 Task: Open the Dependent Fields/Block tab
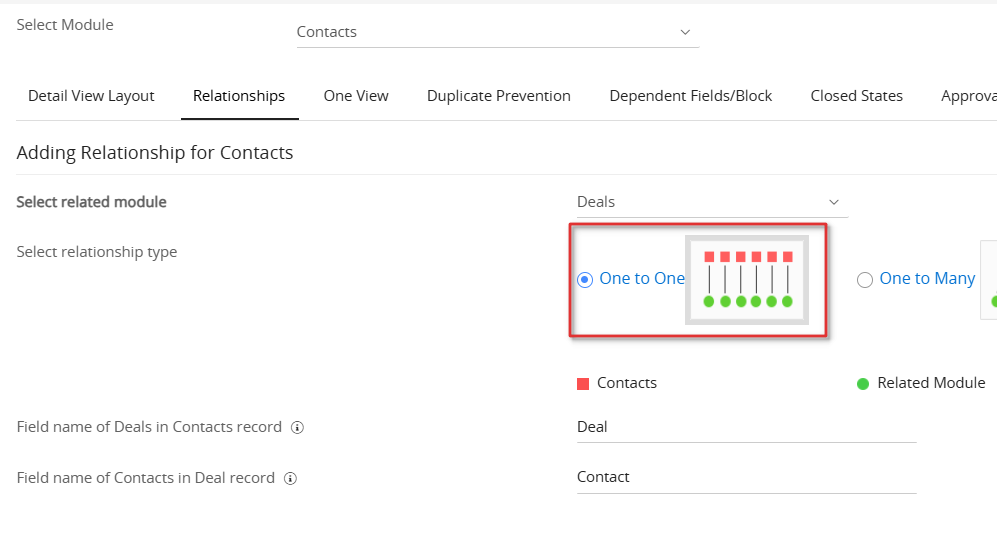click(691, 96)
